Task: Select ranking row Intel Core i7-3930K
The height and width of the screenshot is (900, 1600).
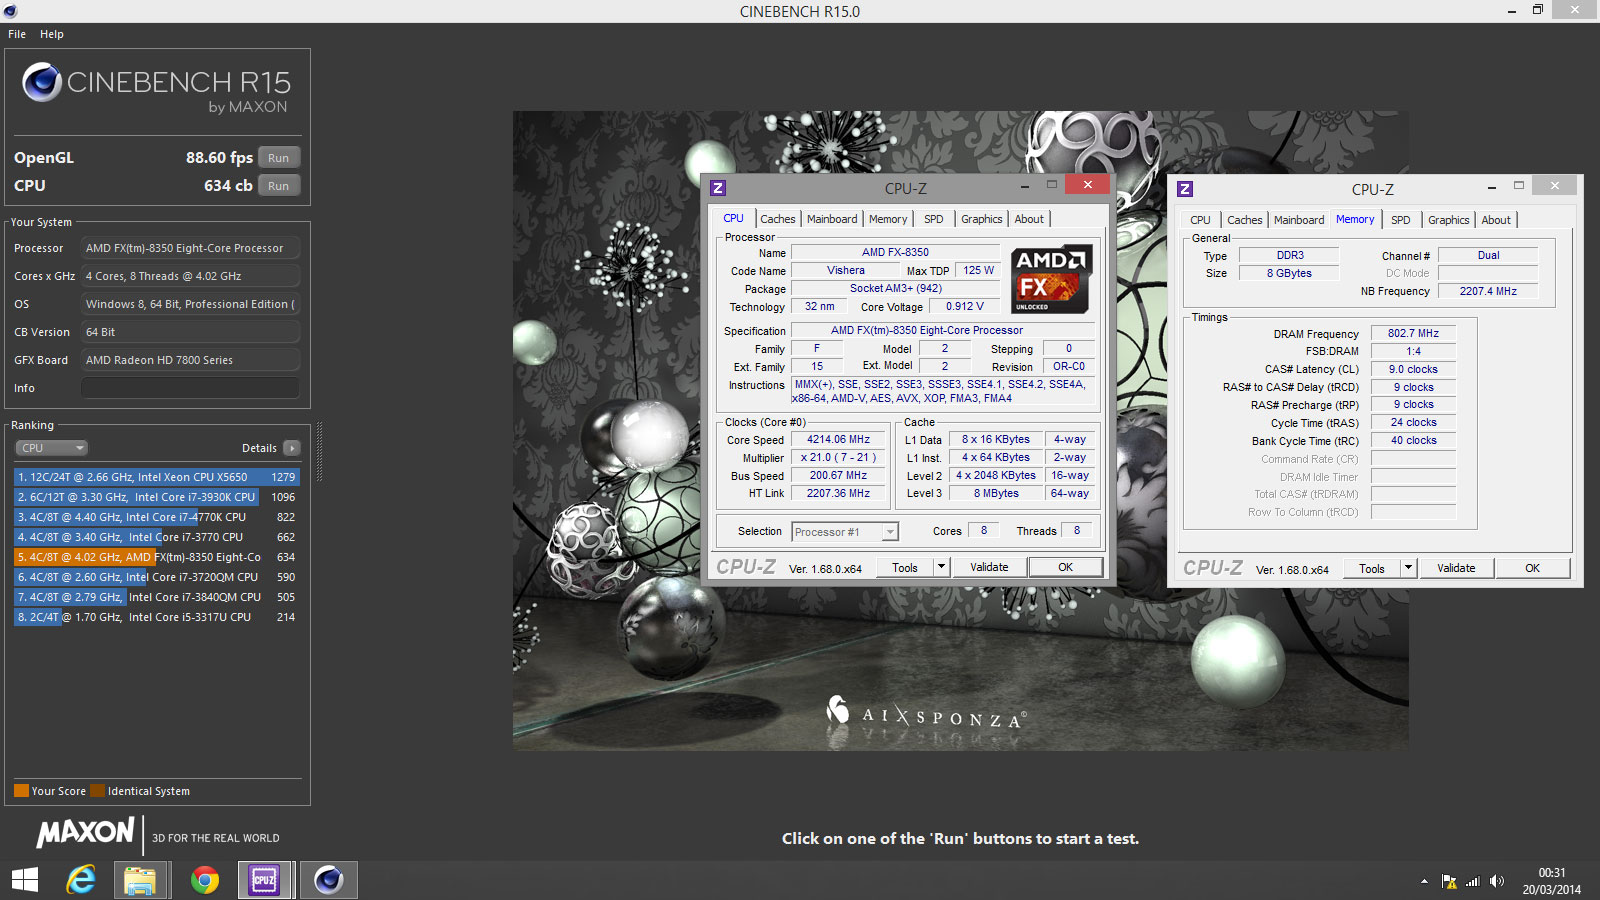Action: pyautogui.click(x=156, y=497)
